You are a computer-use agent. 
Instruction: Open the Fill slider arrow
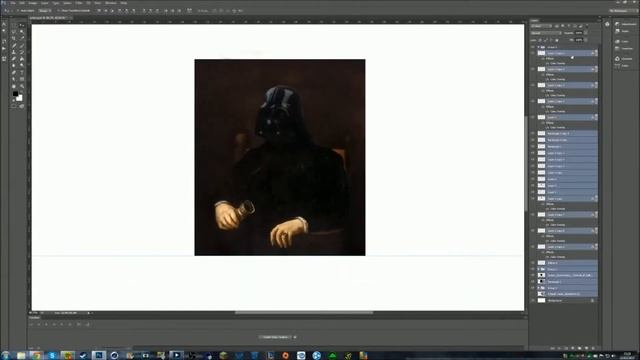pos(586,40)
